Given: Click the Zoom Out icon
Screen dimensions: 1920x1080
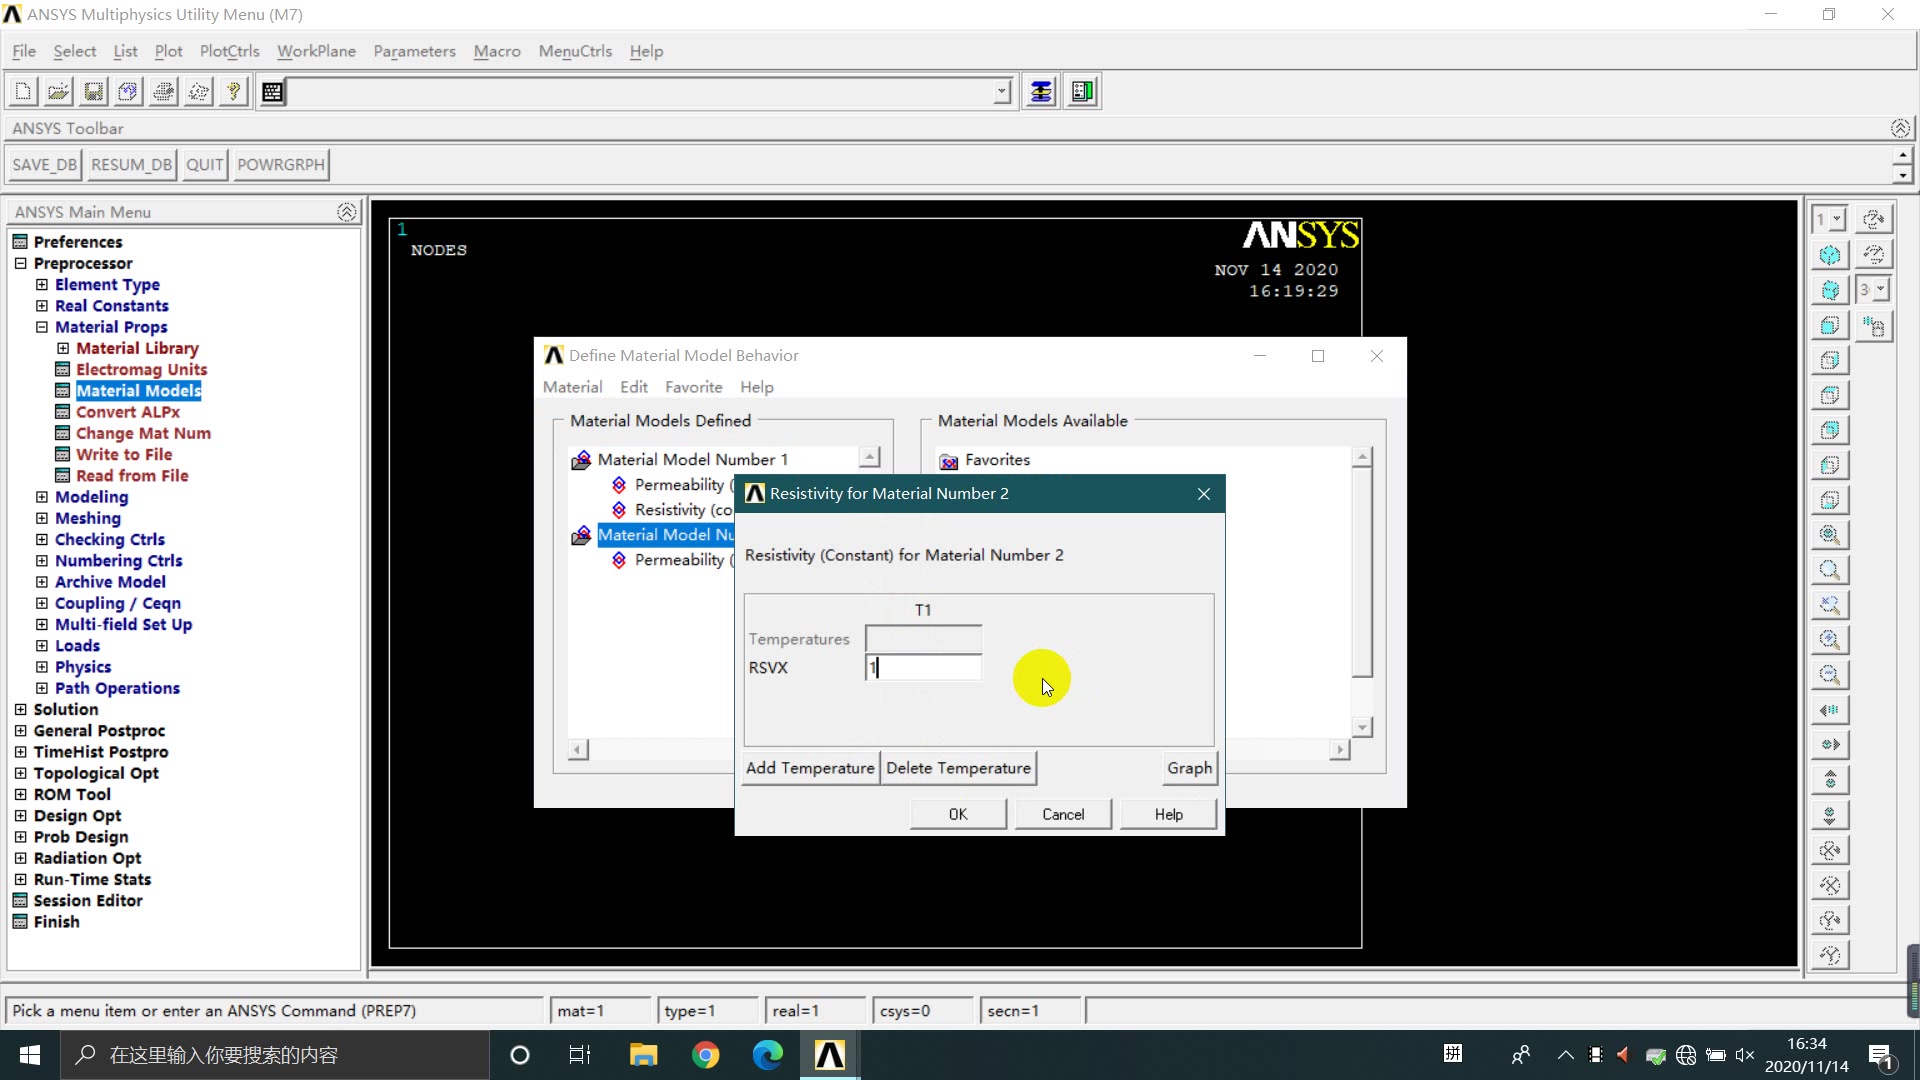Looking at the screenshot, I should (x=1829, y=675).
